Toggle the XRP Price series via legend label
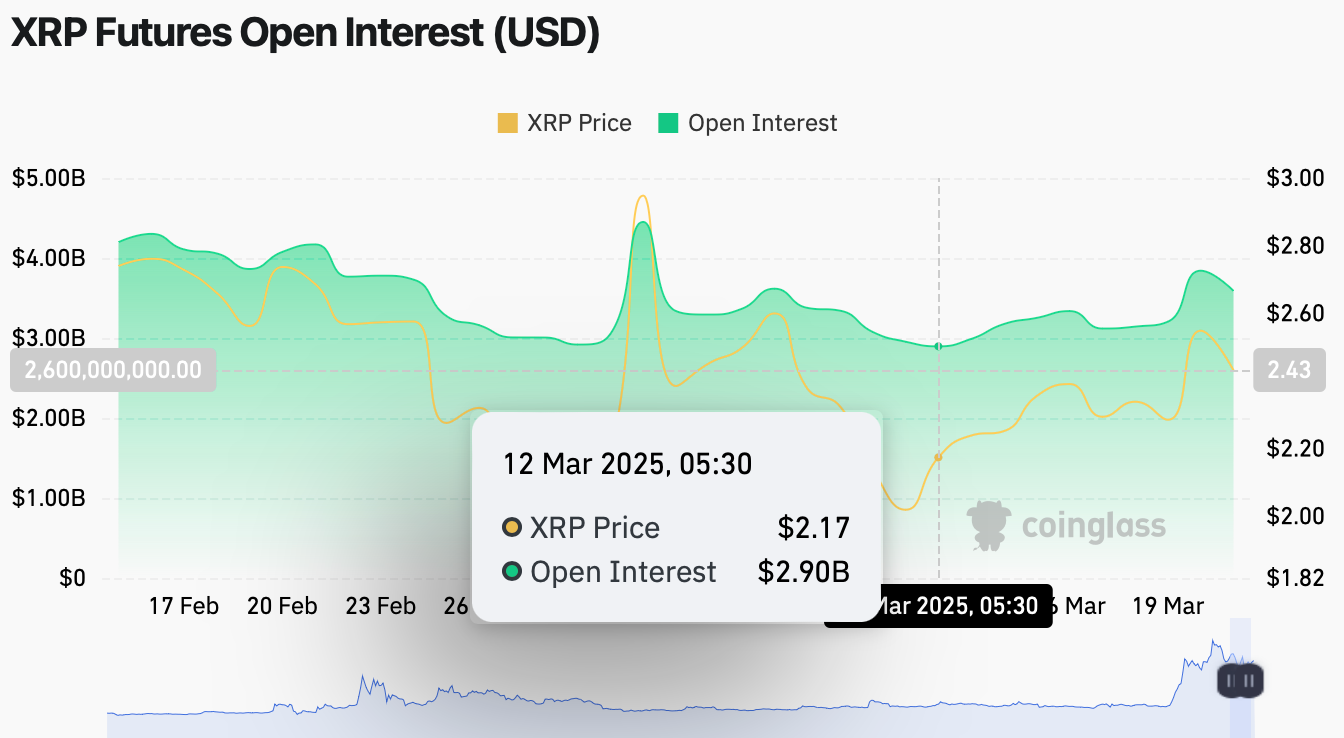Screen dimensions: 1344x738 [x=579, y=123]
